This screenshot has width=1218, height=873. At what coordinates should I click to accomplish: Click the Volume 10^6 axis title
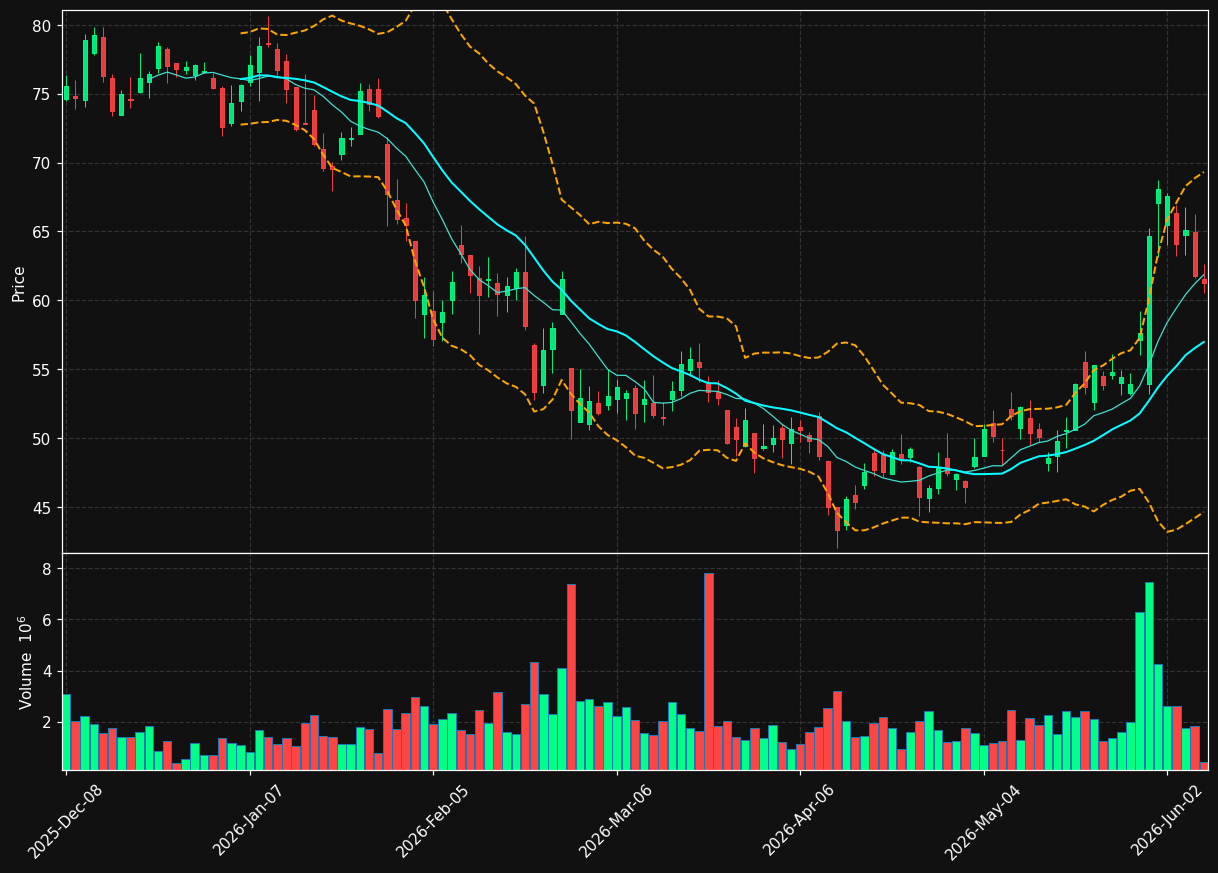(25, 662)
